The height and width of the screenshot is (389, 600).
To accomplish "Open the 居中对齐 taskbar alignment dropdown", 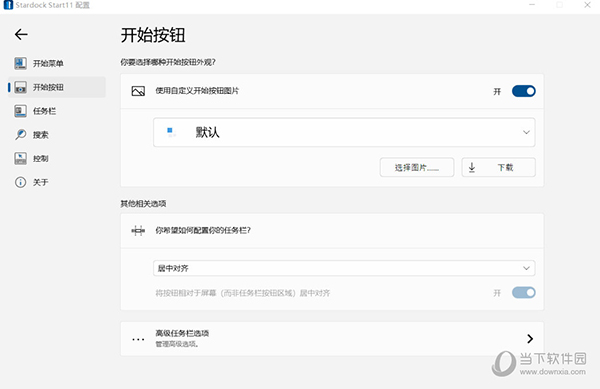I will (x=344, y=268).
